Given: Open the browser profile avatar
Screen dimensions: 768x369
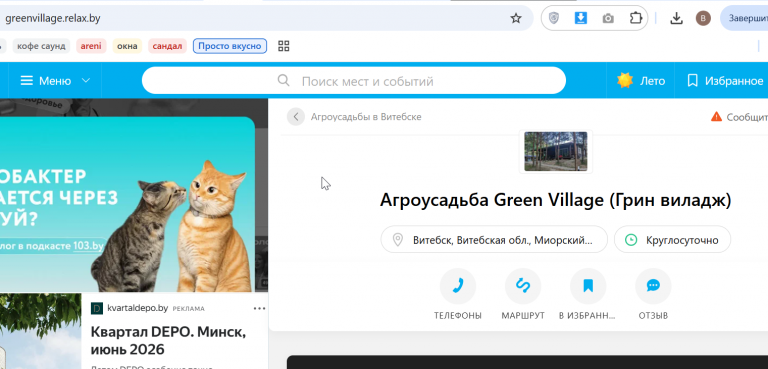Looking at the screenshot, I should [703, 19].
